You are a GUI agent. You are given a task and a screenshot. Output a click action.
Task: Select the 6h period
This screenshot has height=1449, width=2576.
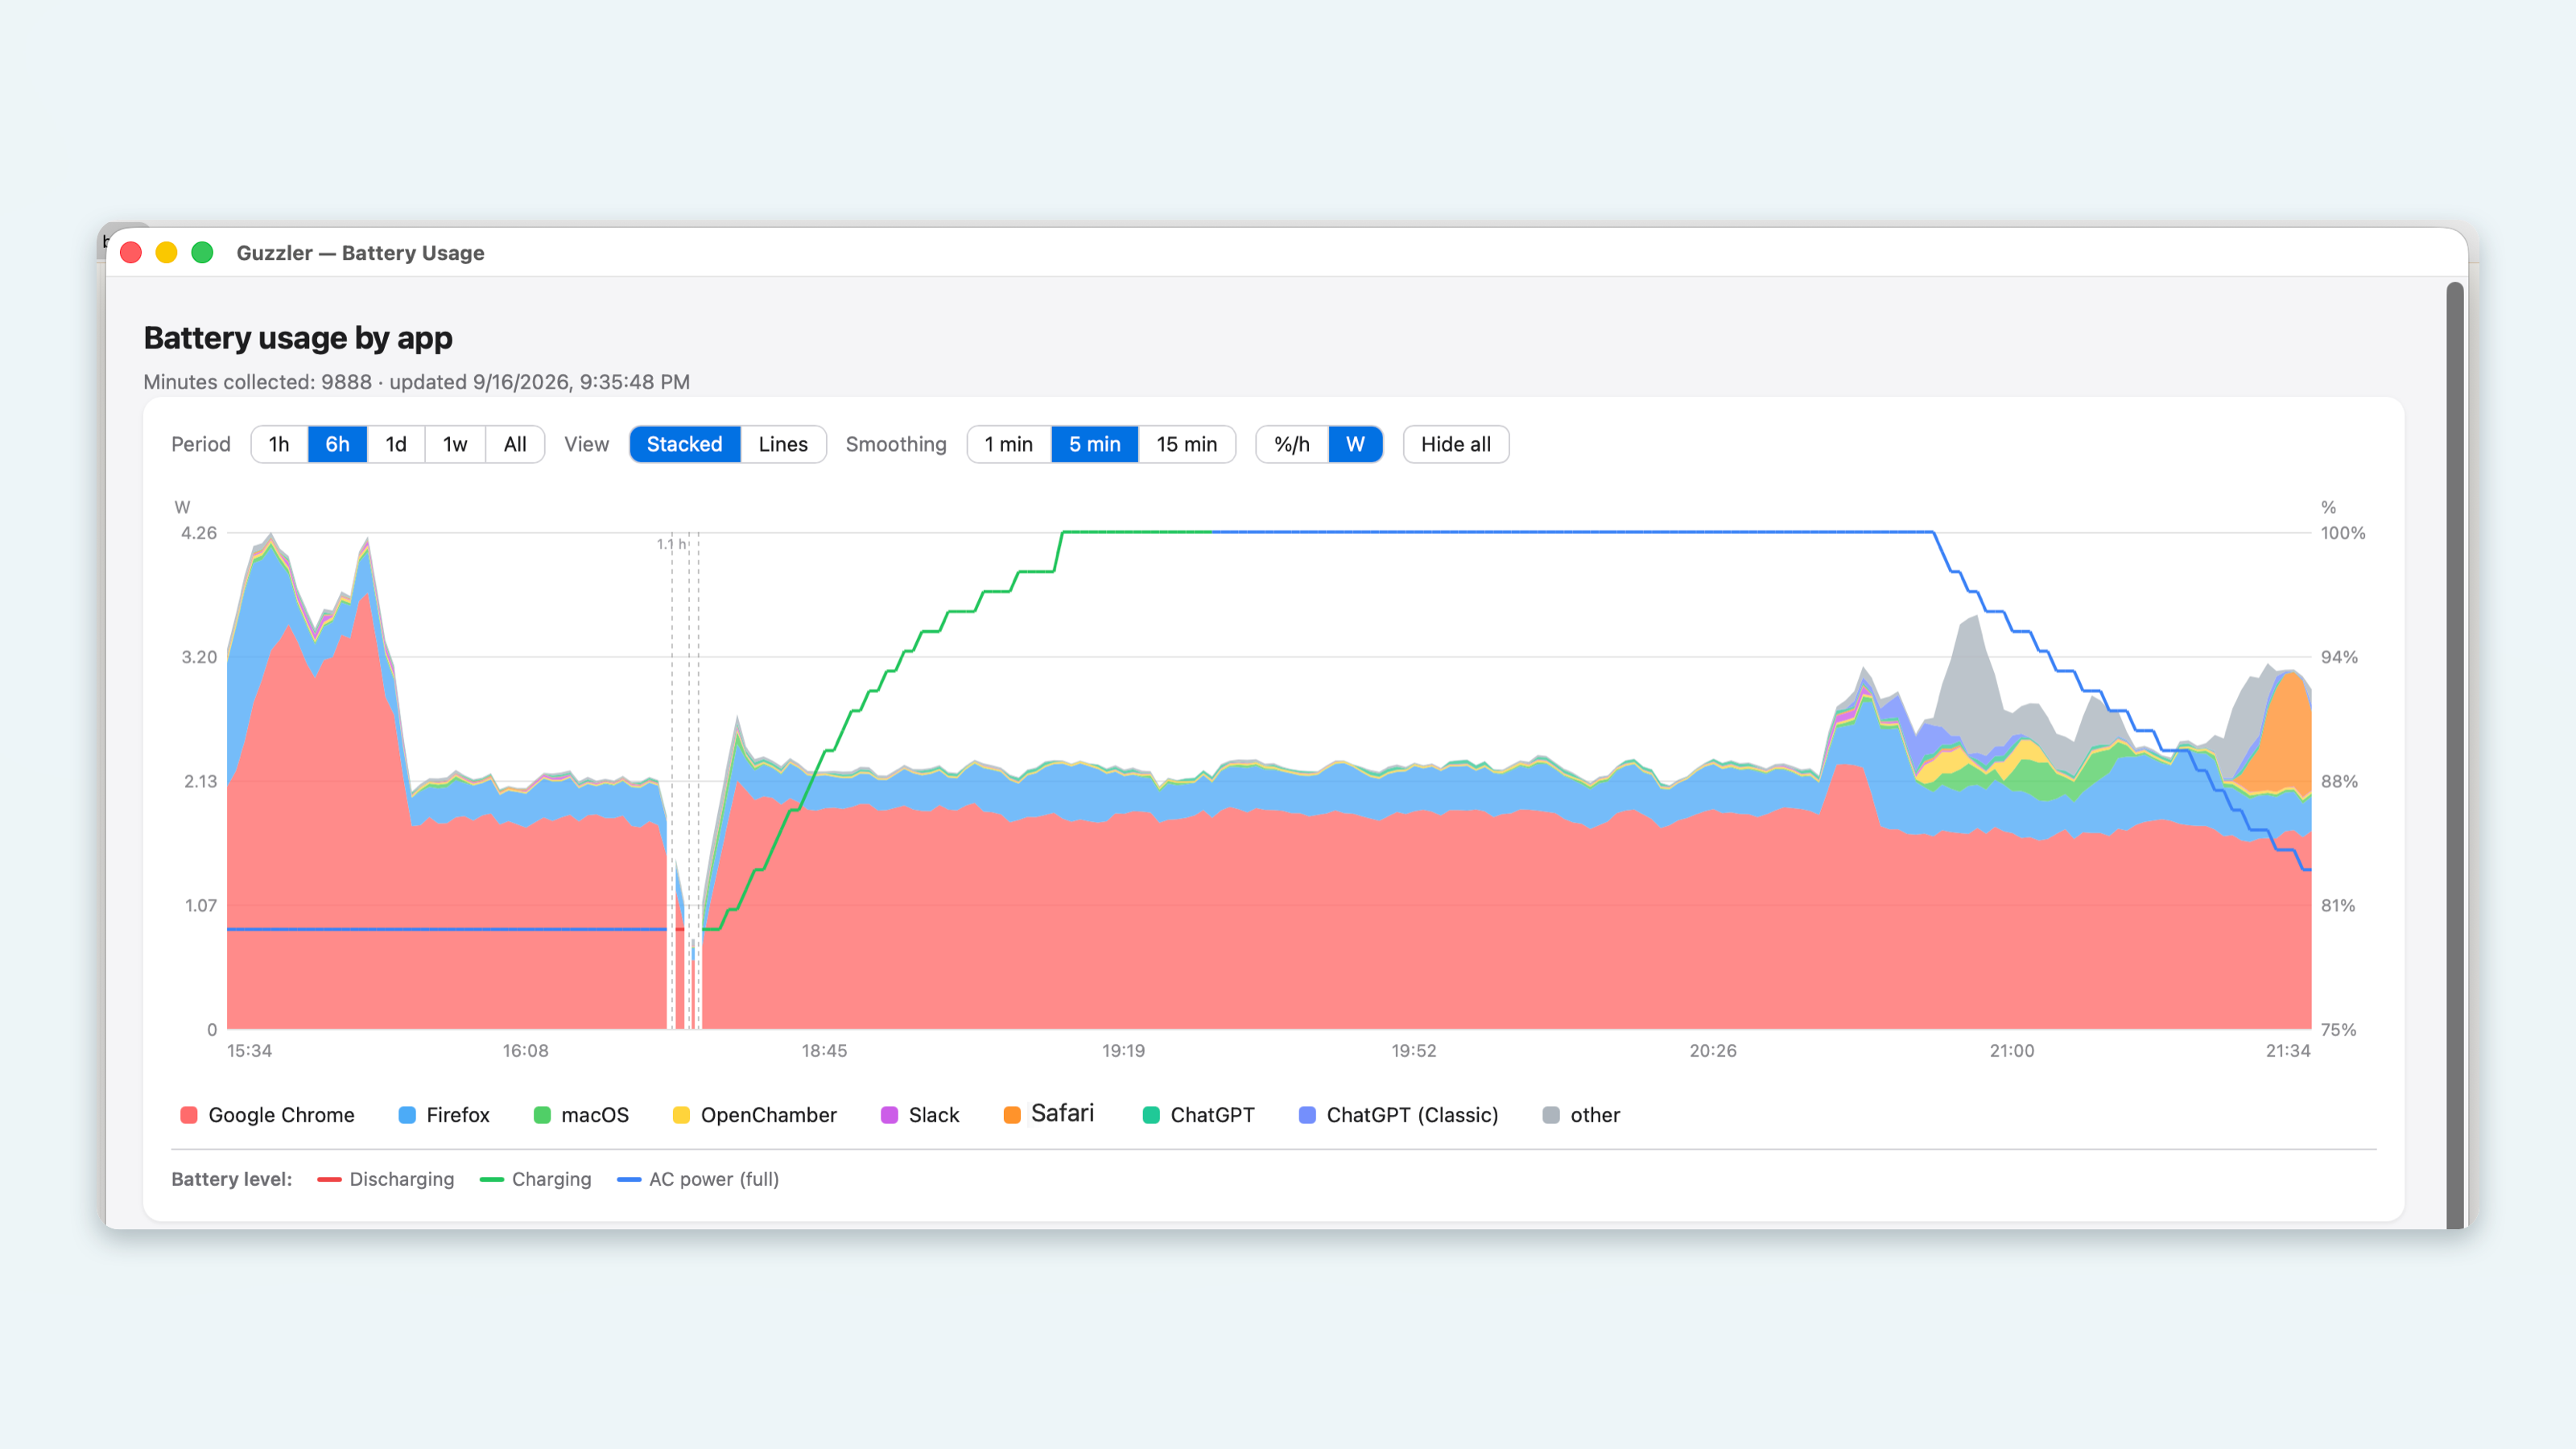click(x=338, y=444)
